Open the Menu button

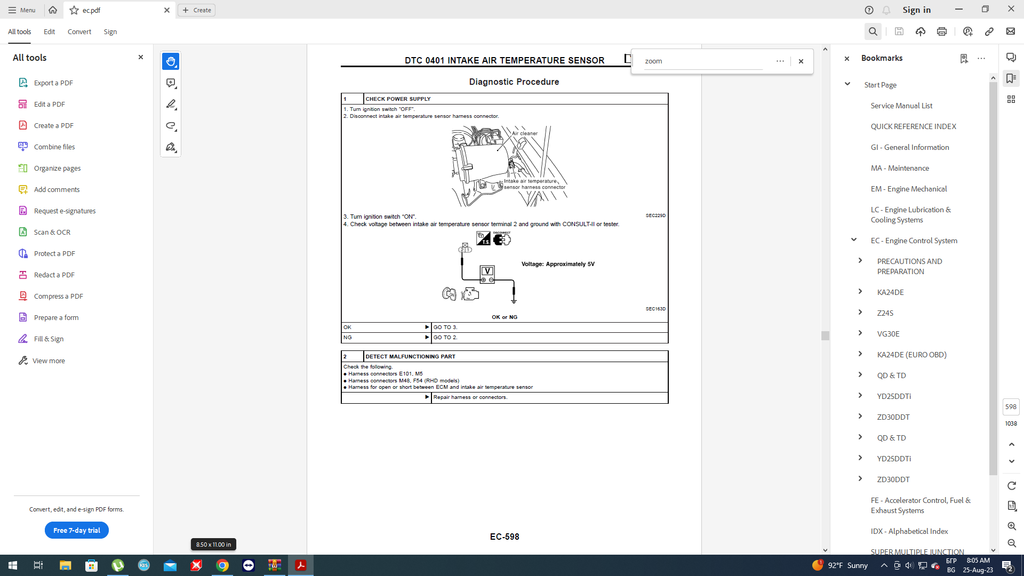click(22, 10)
